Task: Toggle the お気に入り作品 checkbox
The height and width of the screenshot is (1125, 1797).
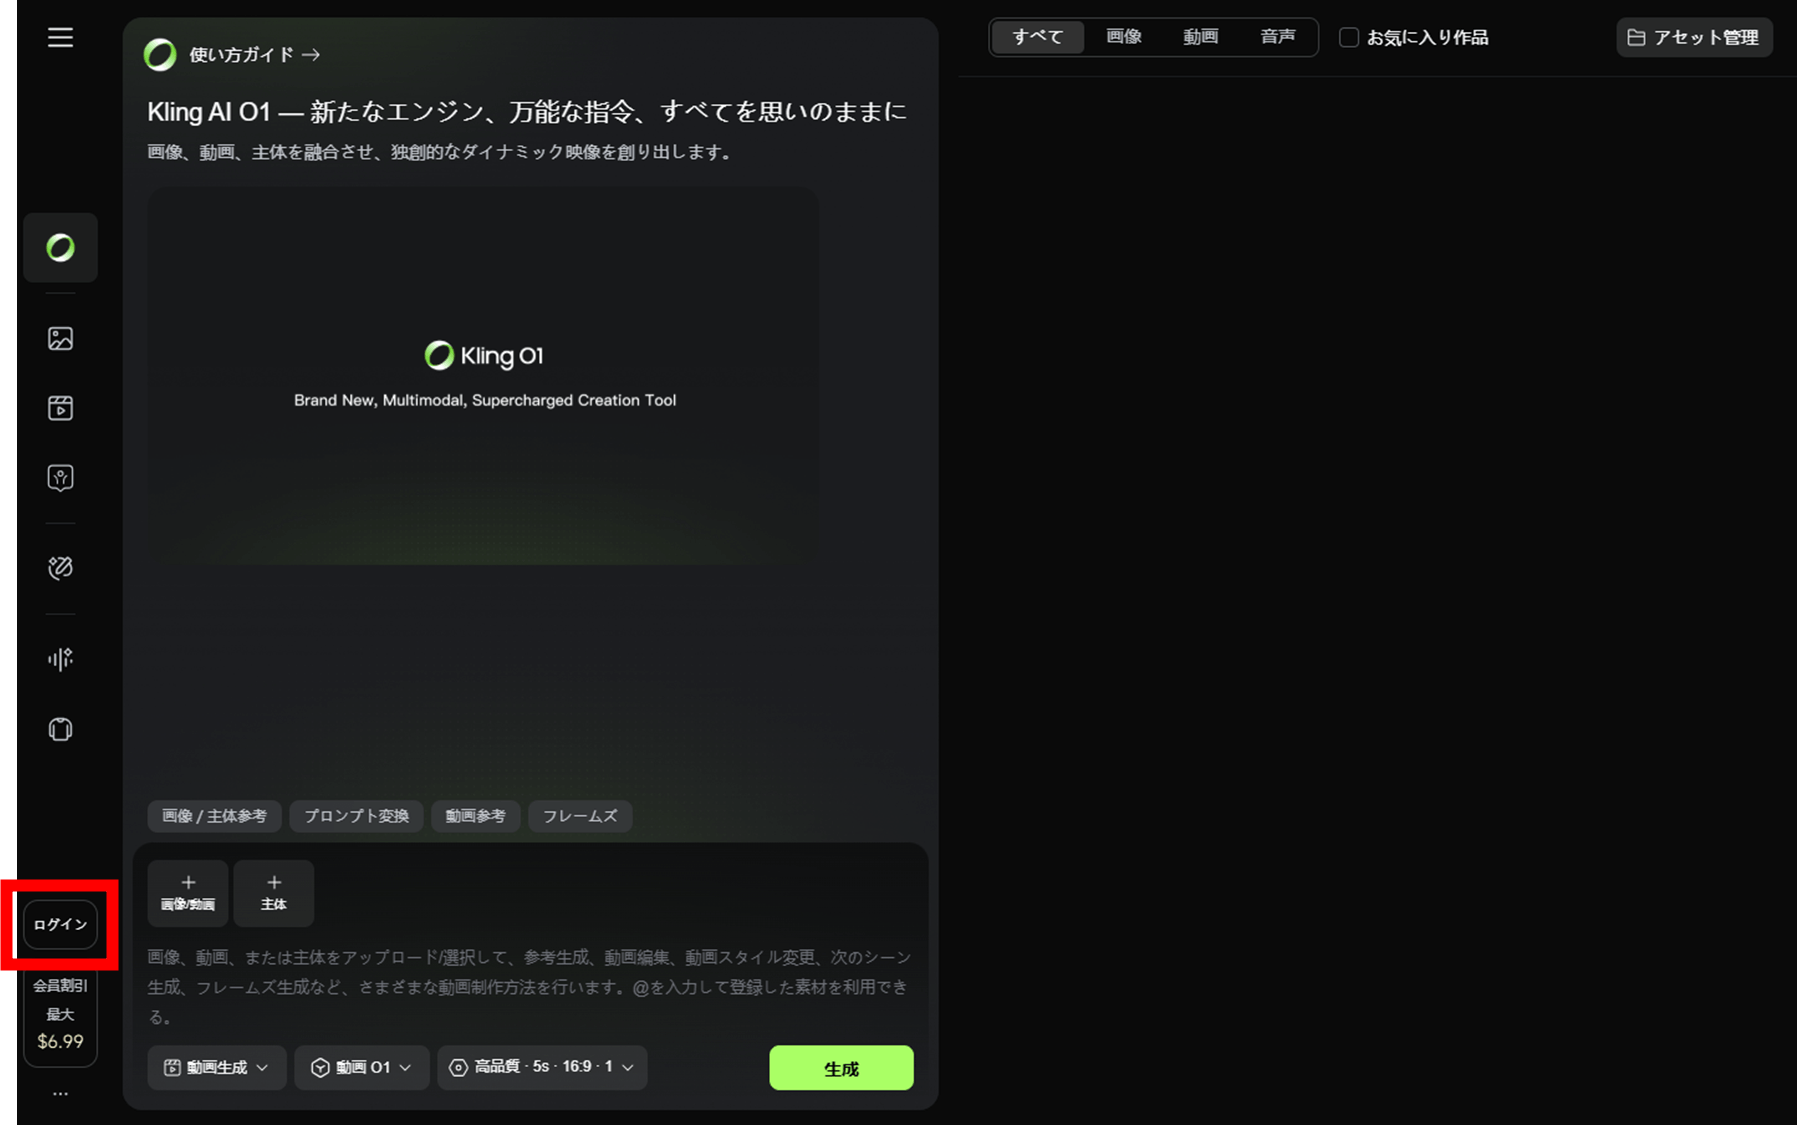Action: pos(1349,38)
